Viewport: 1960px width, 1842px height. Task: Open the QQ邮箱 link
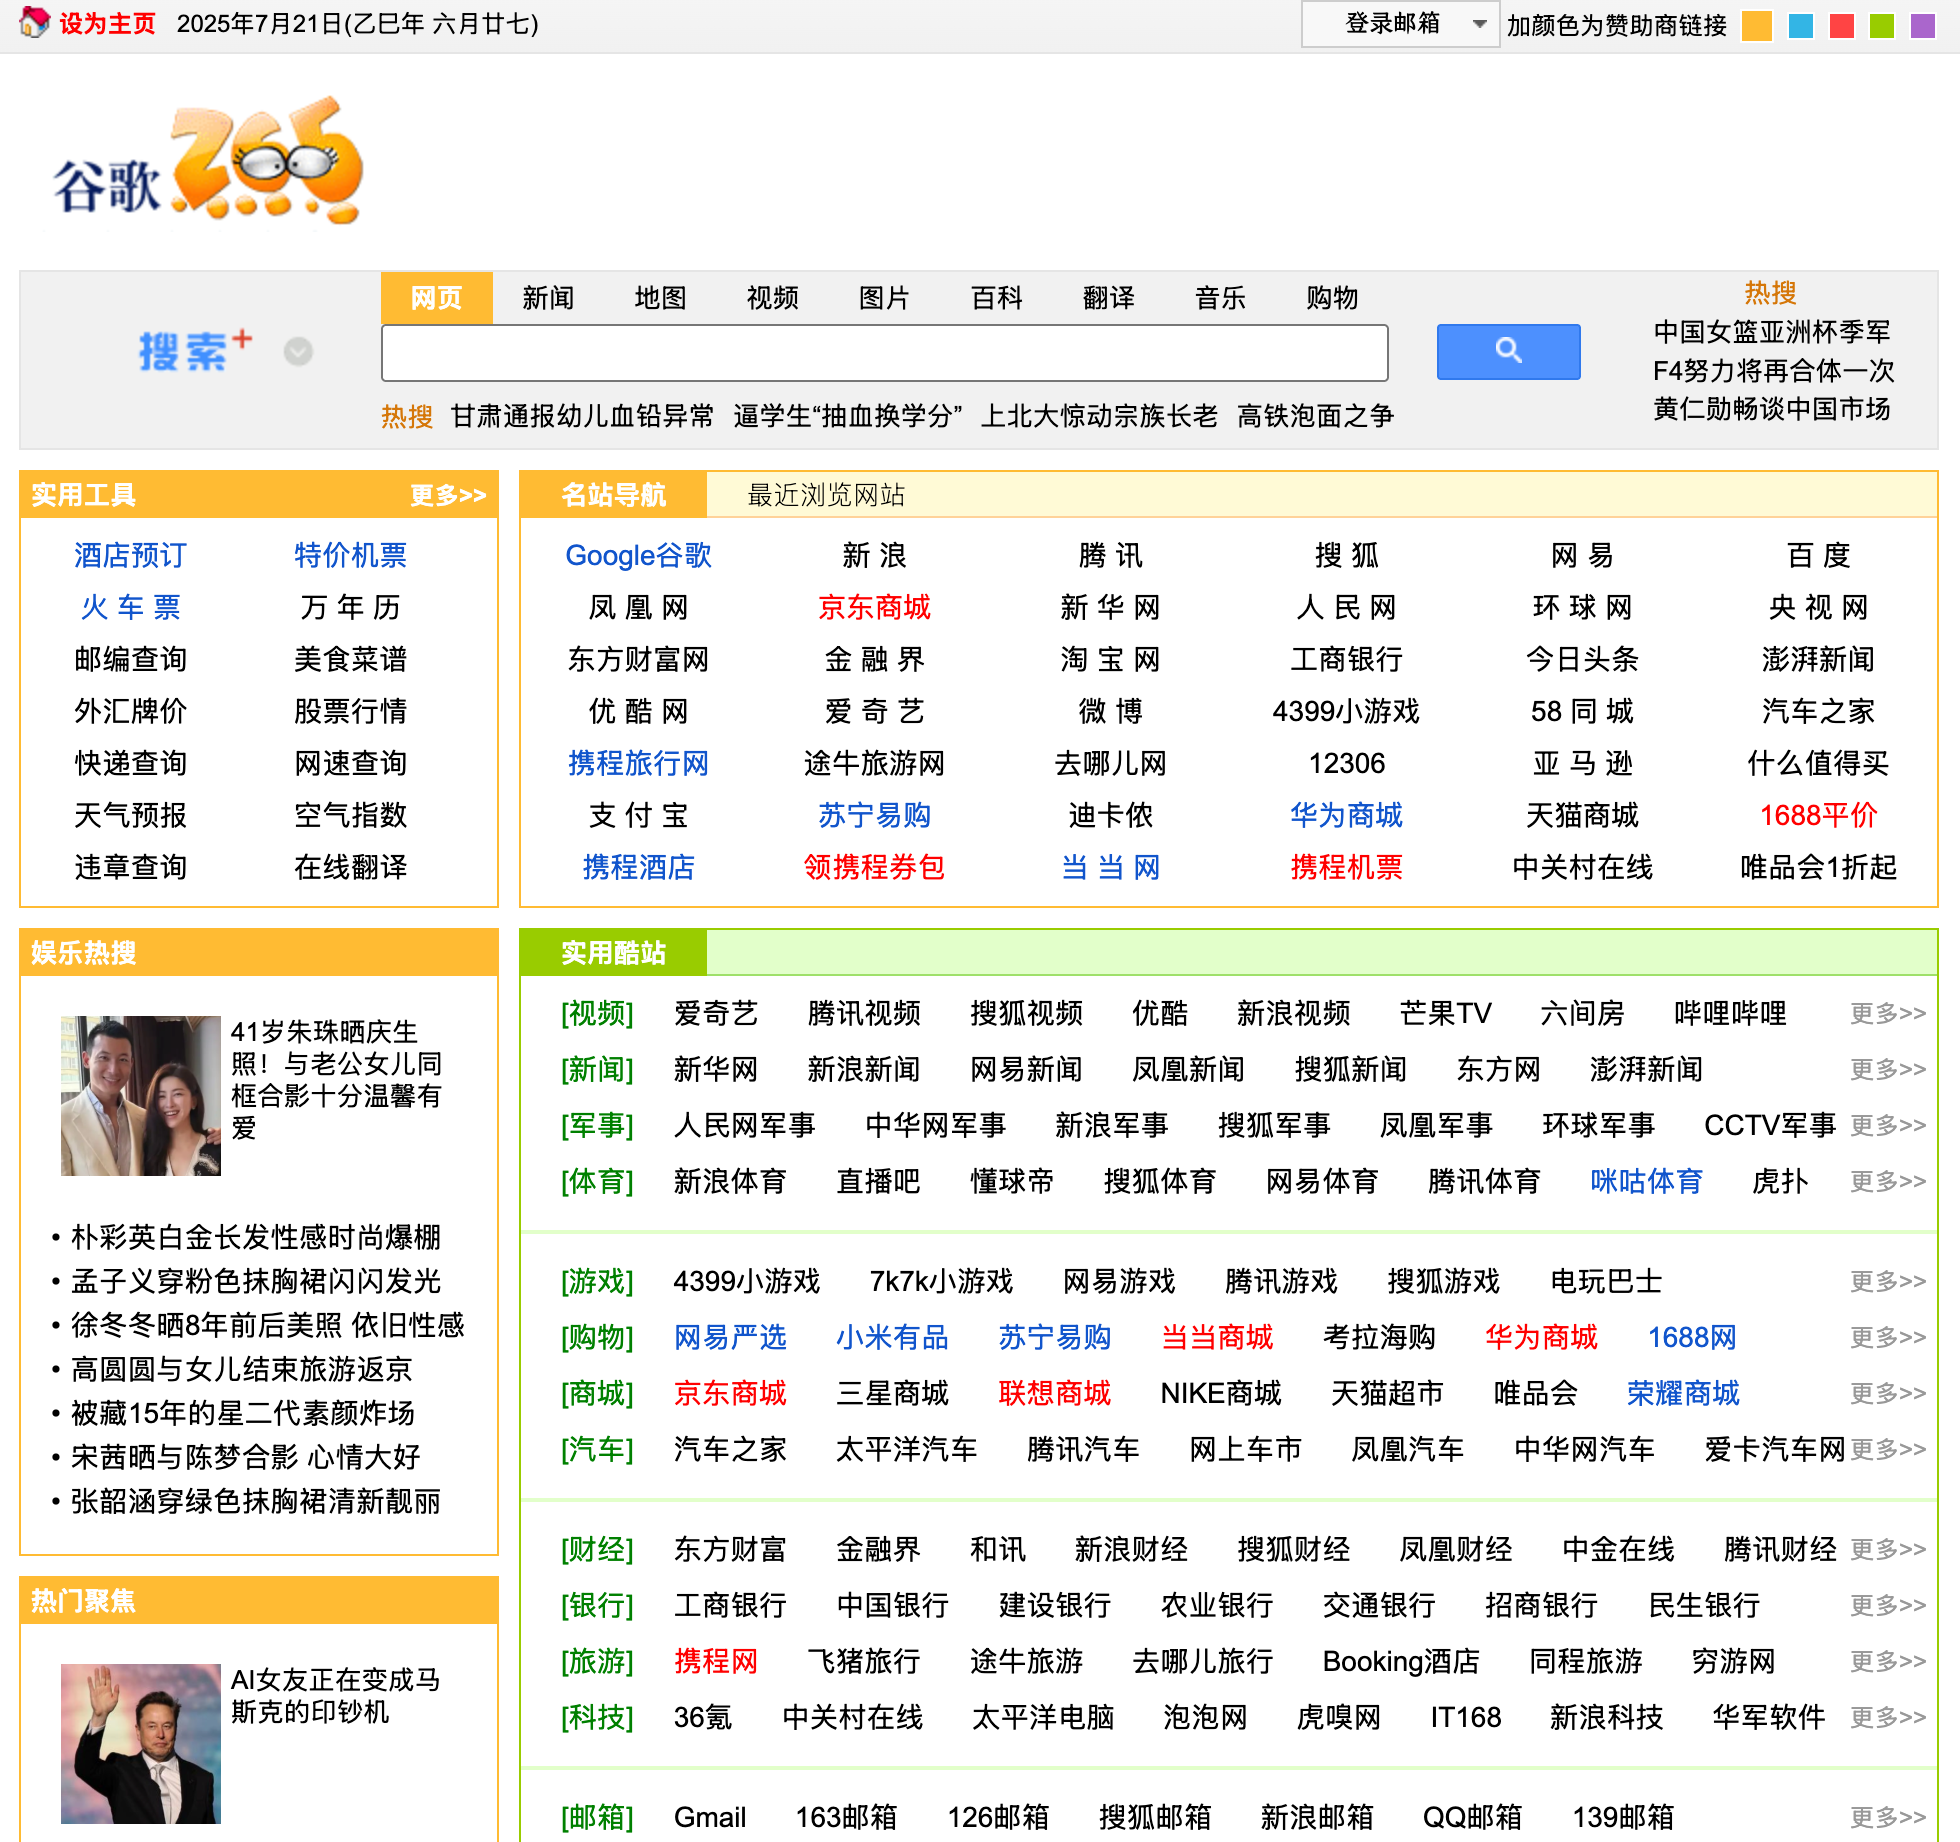1472,1817
